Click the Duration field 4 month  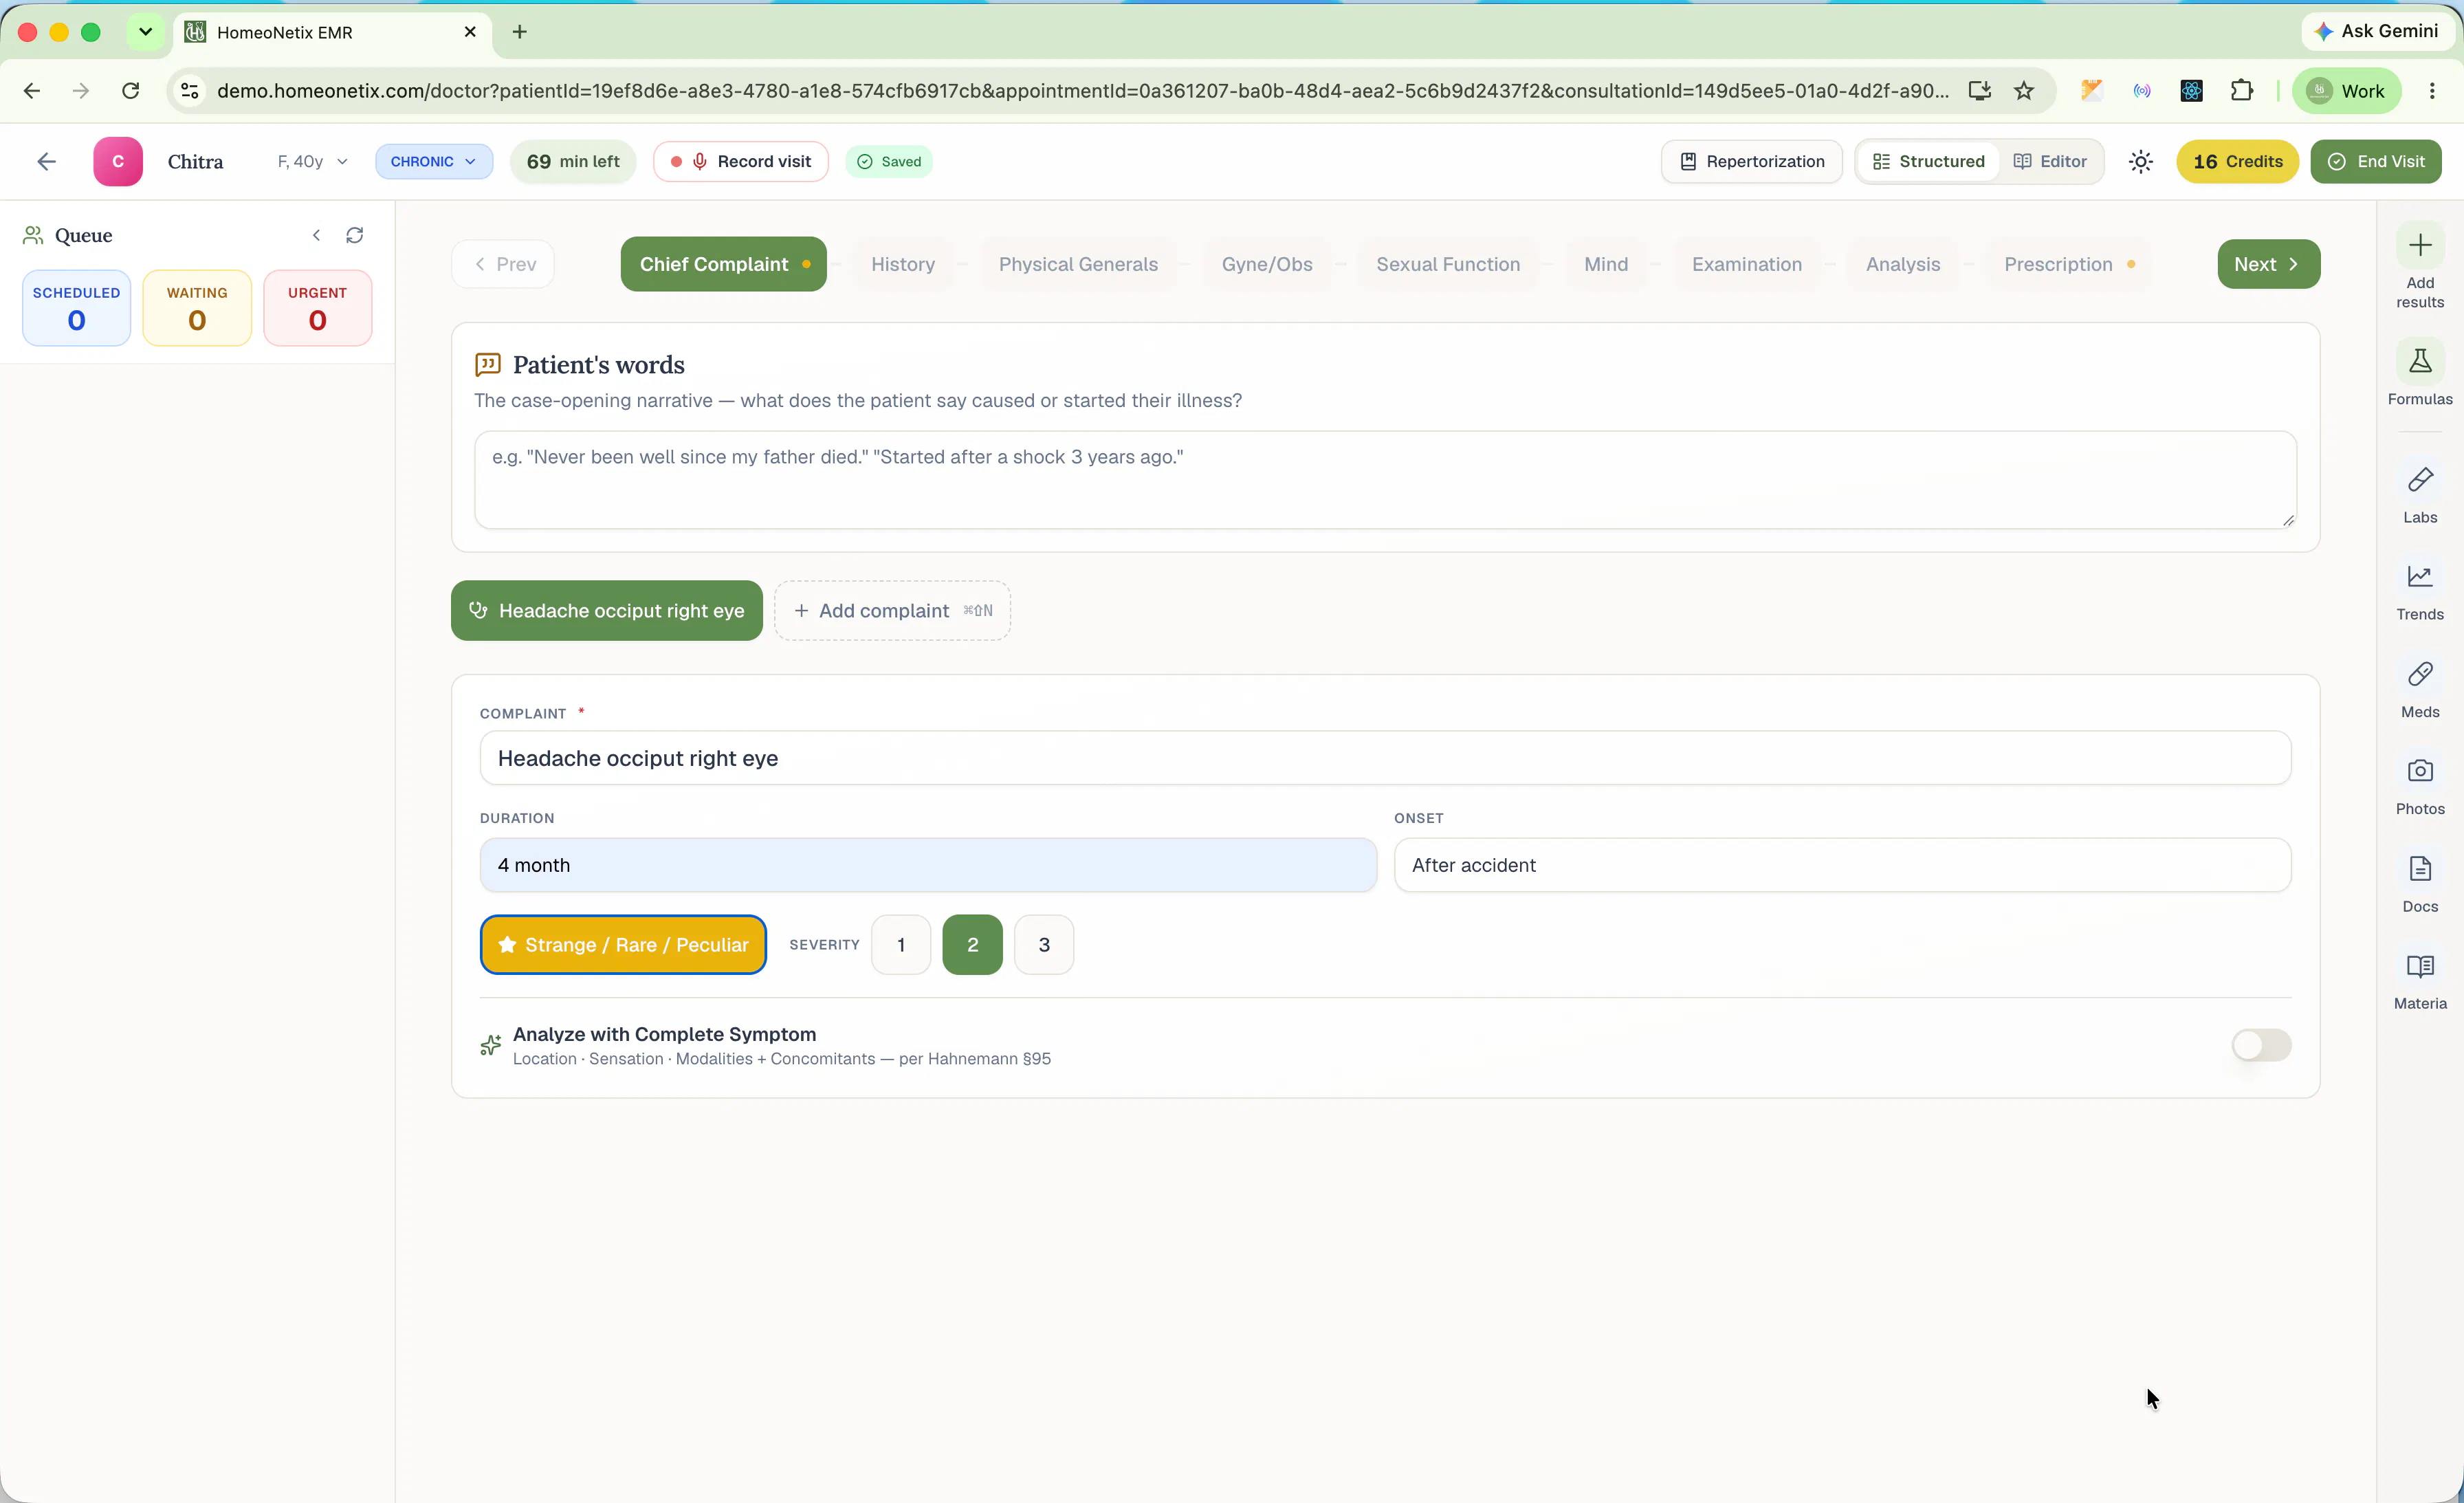pyautogui.click(x=928, y=865)
